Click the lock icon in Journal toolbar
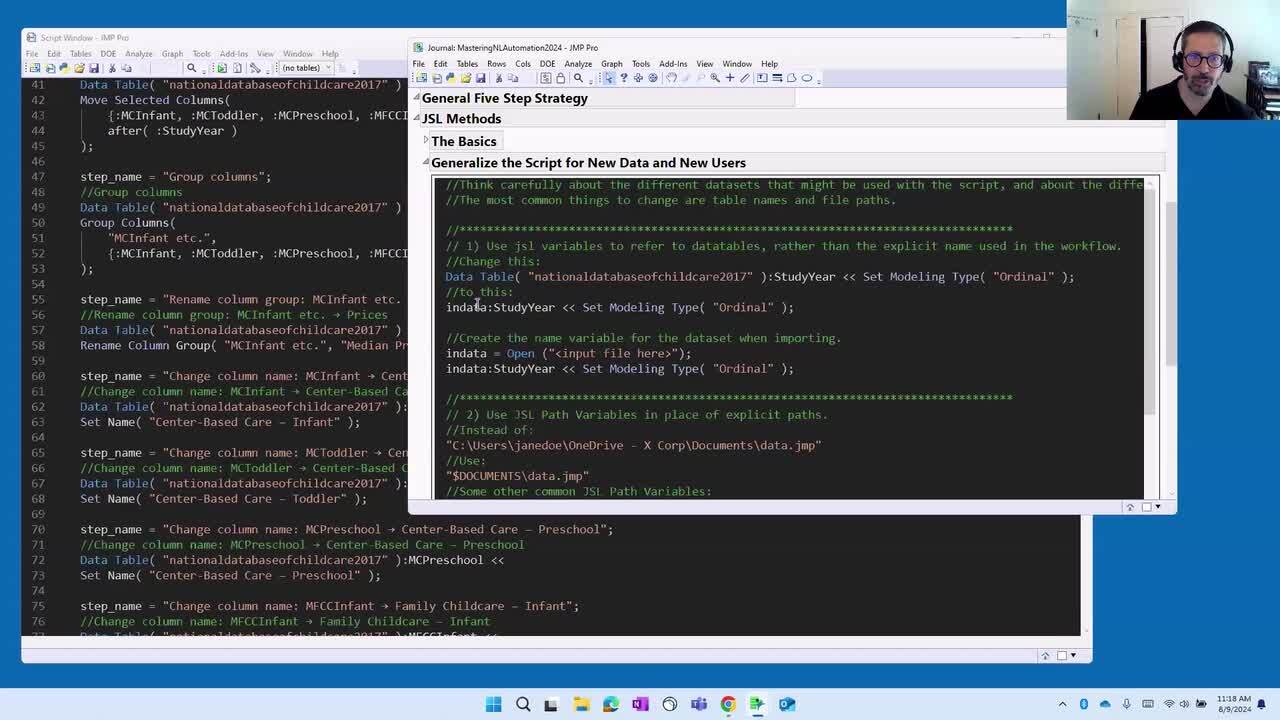The width and height of the screenshot is (1280, 720). (560, 78)
